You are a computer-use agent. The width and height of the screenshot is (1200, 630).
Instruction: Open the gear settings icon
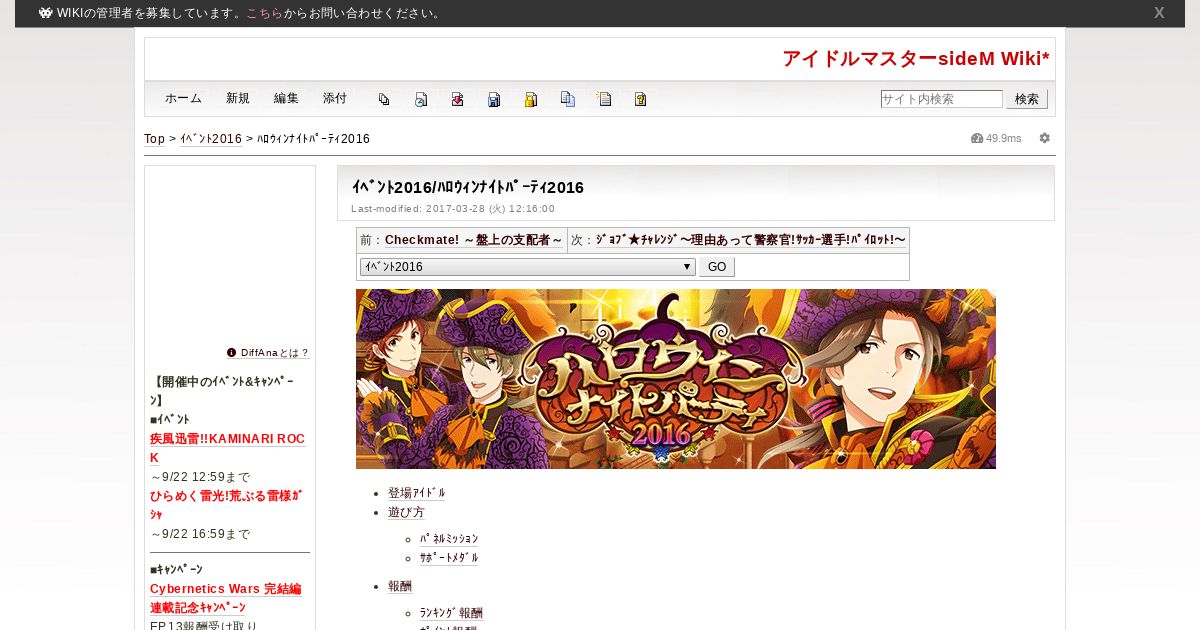[x=1045, y=138]
